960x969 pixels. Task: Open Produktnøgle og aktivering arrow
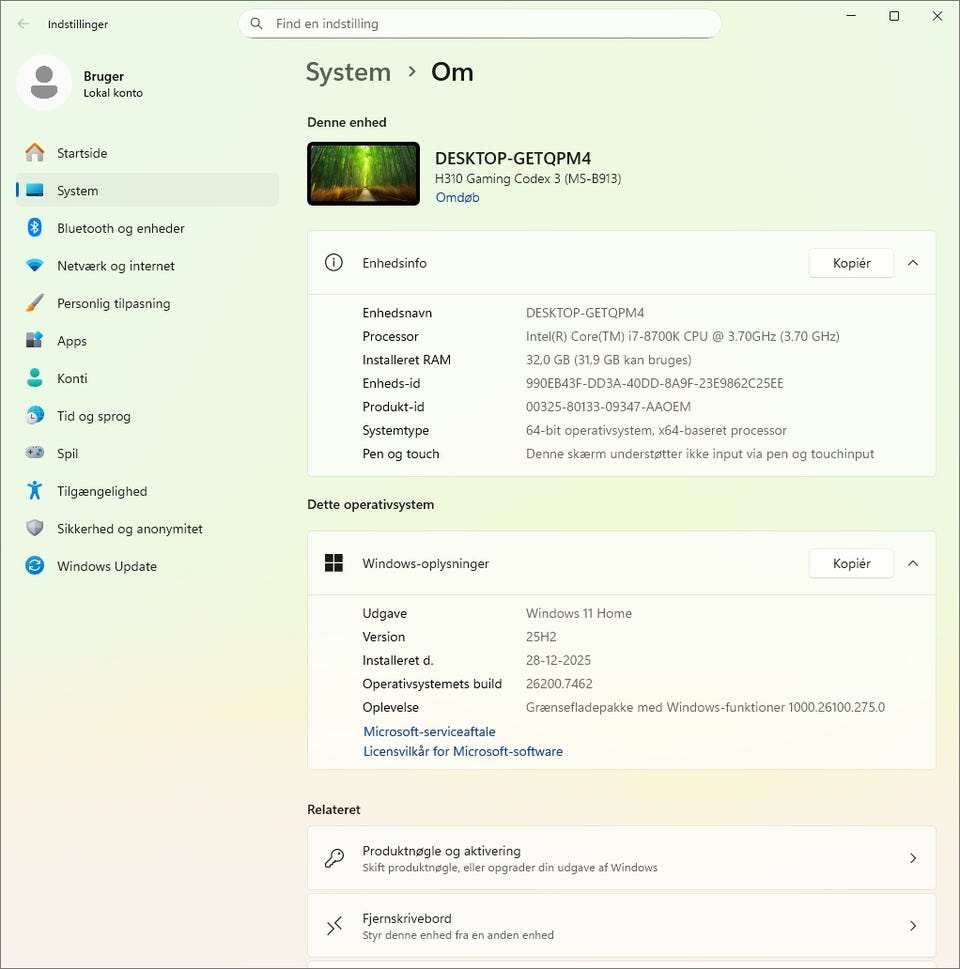912,858
